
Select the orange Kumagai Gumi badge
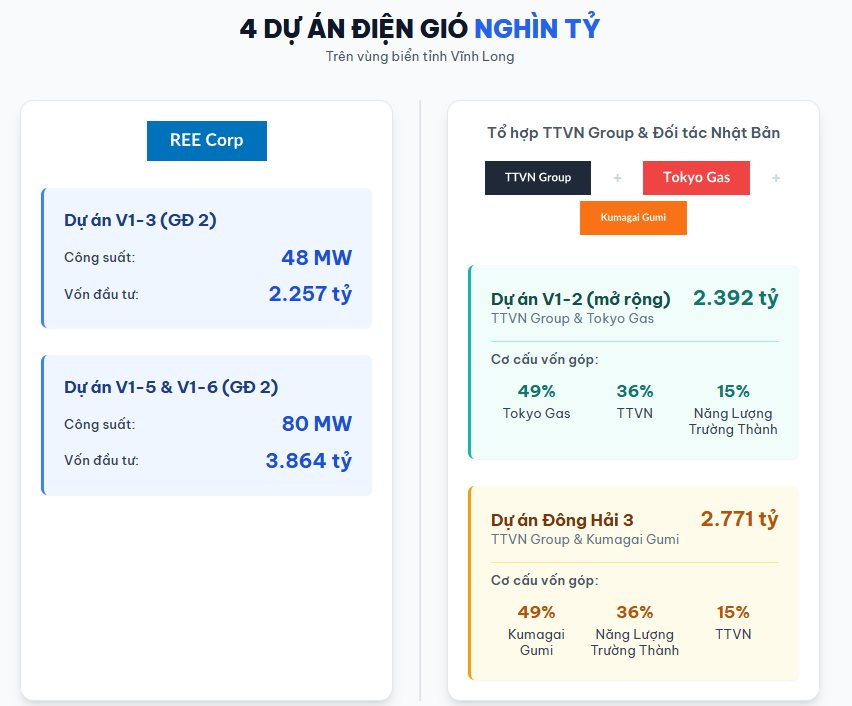(633, 217)
